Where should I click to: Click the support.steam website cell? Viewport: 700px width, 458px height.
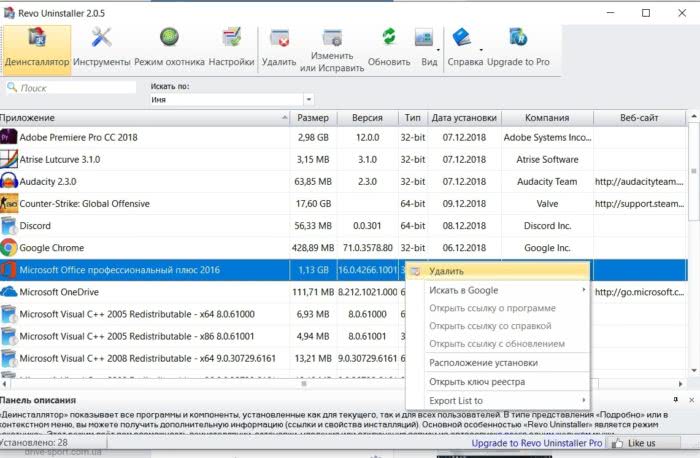click(x=639, y=204)
